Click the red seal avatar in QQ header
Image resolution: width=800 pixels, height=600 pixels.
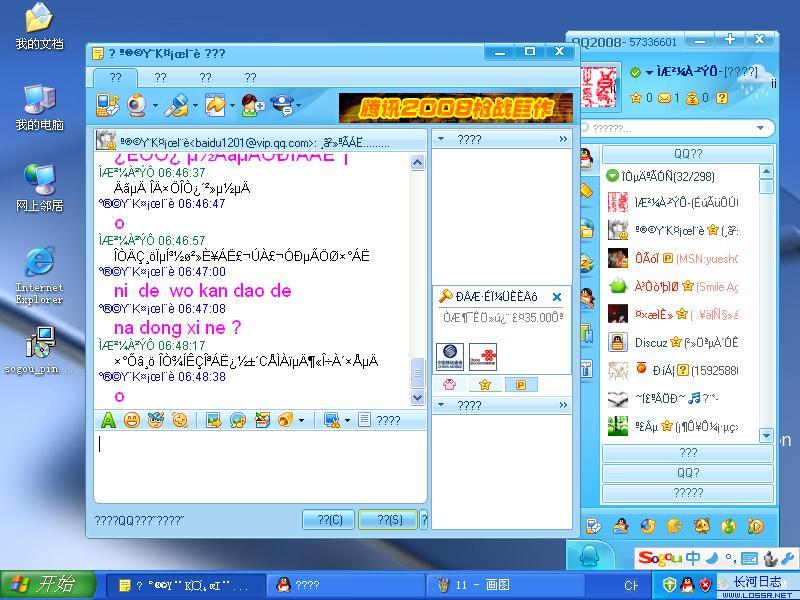599,88
